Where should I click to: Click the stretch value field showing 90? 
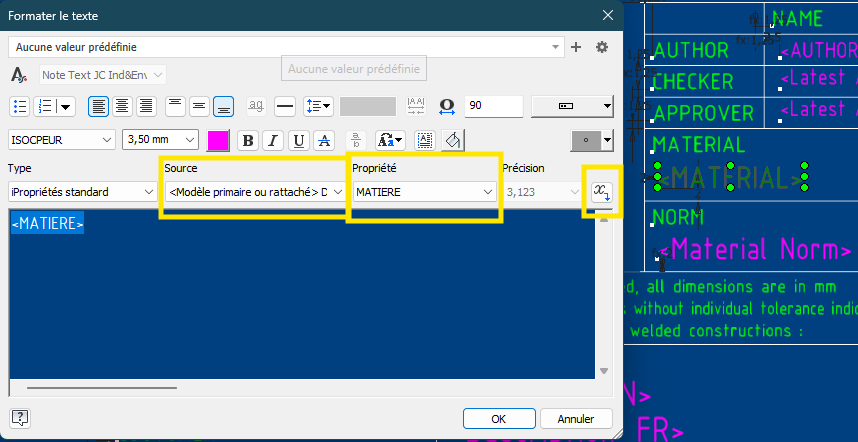pyautogui.click(x=492, y=106)
